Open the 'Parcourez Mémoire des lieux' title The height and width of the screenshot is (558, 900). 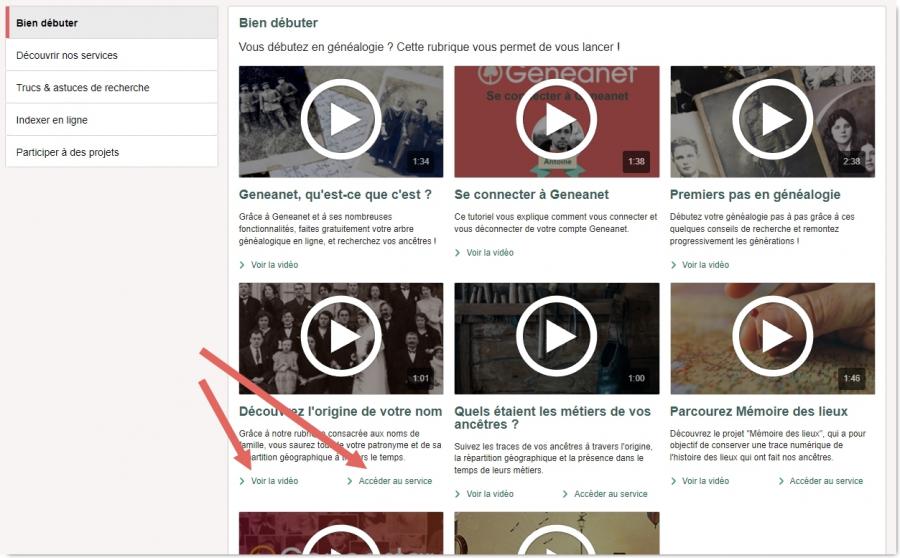coord(759,412)
